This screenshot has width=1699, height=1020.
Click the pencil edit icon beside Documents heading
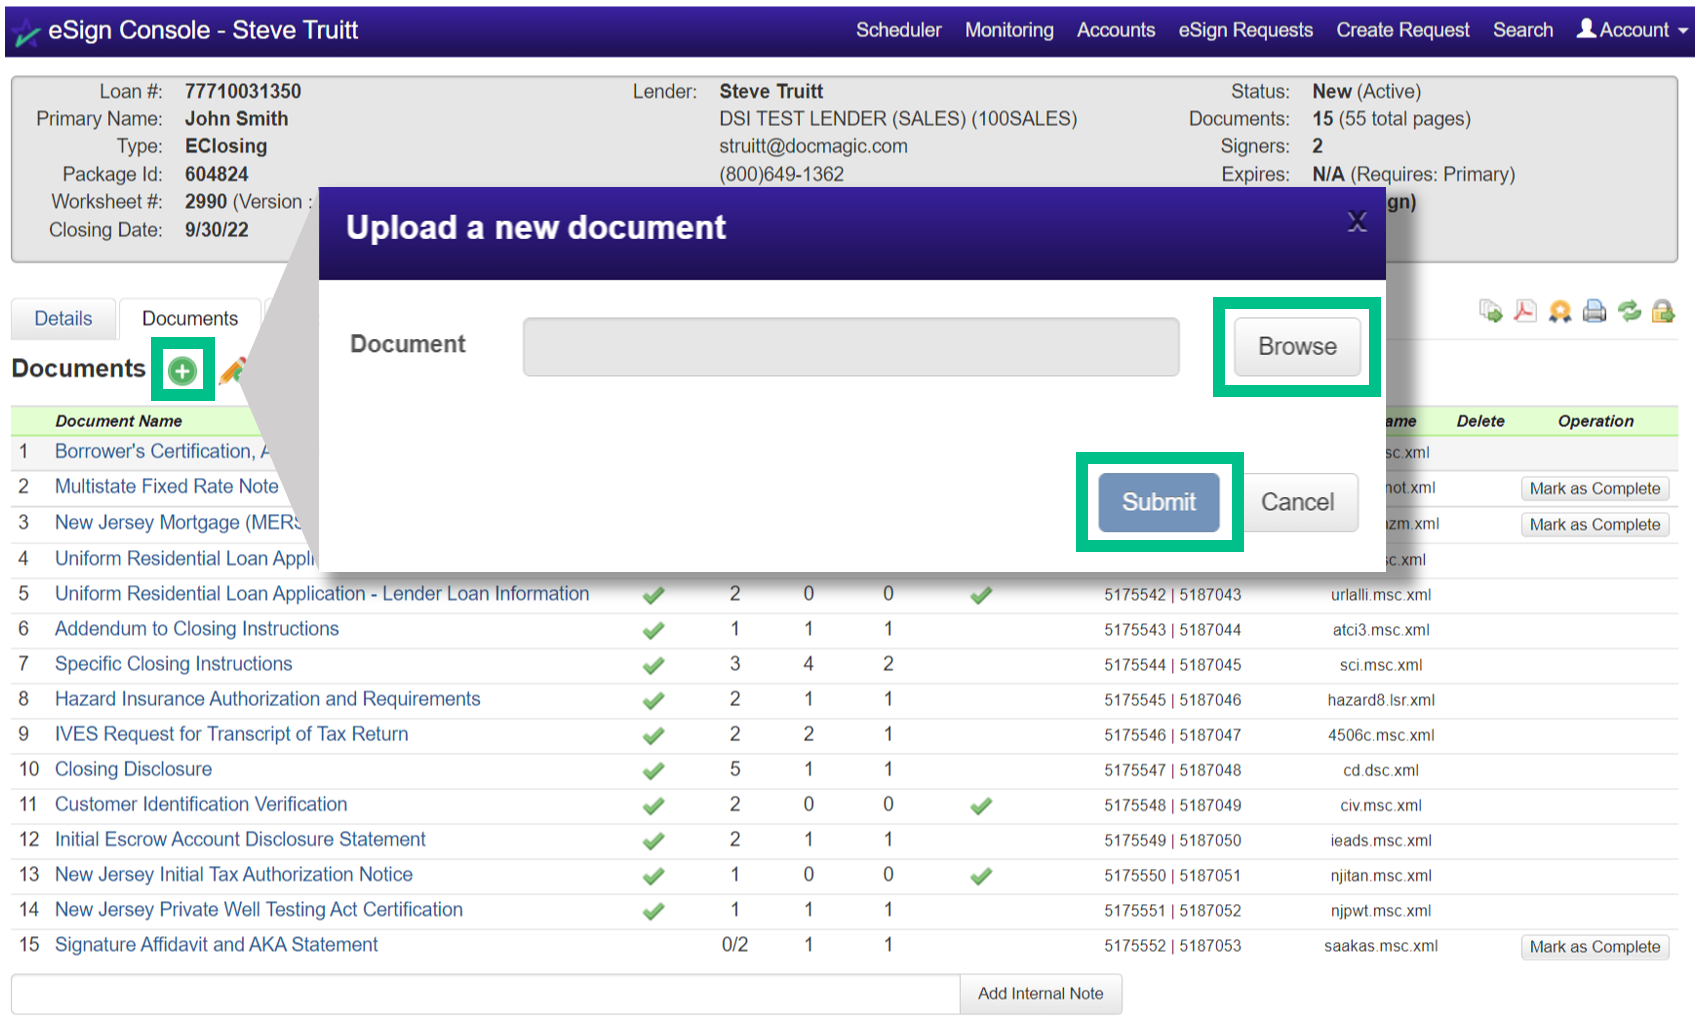[231, 371]
